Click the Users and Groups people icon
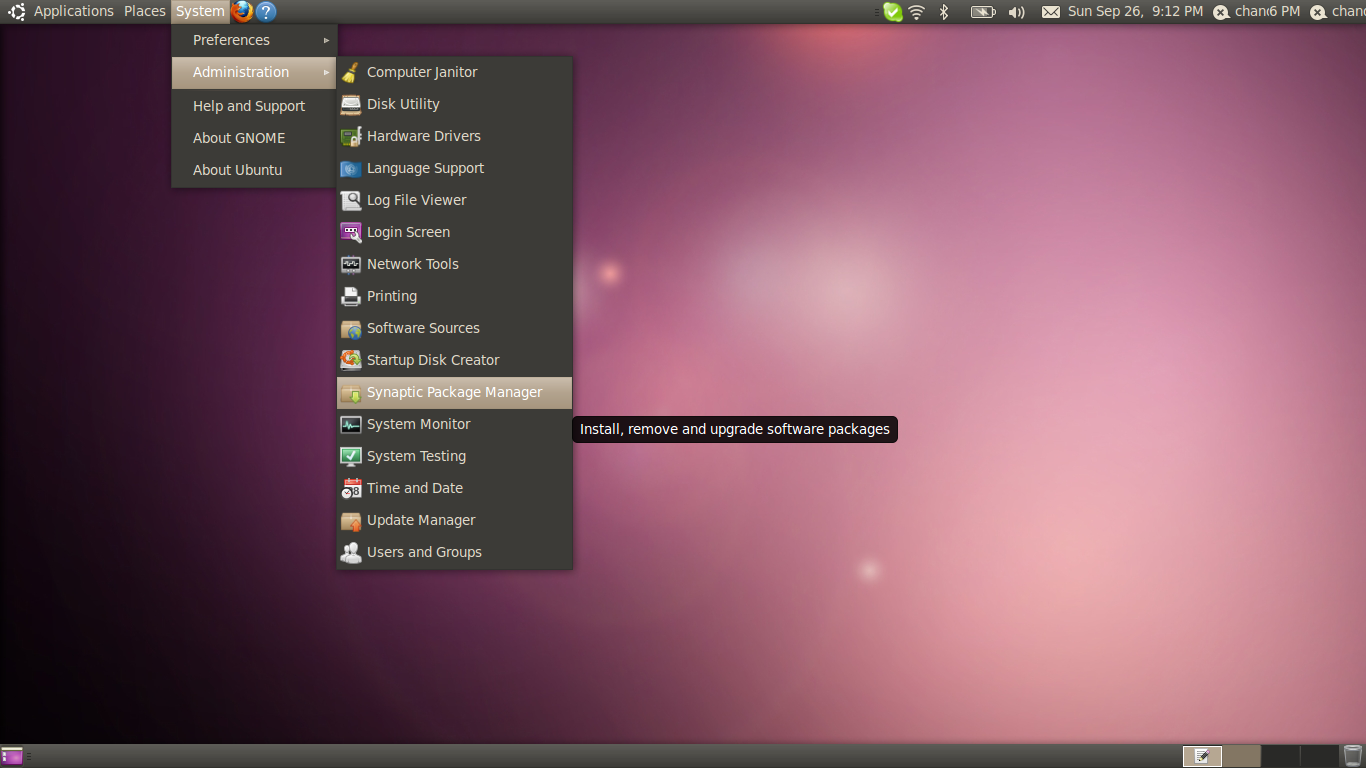This screenshot has height=768, width=1366. coord(350,552)
